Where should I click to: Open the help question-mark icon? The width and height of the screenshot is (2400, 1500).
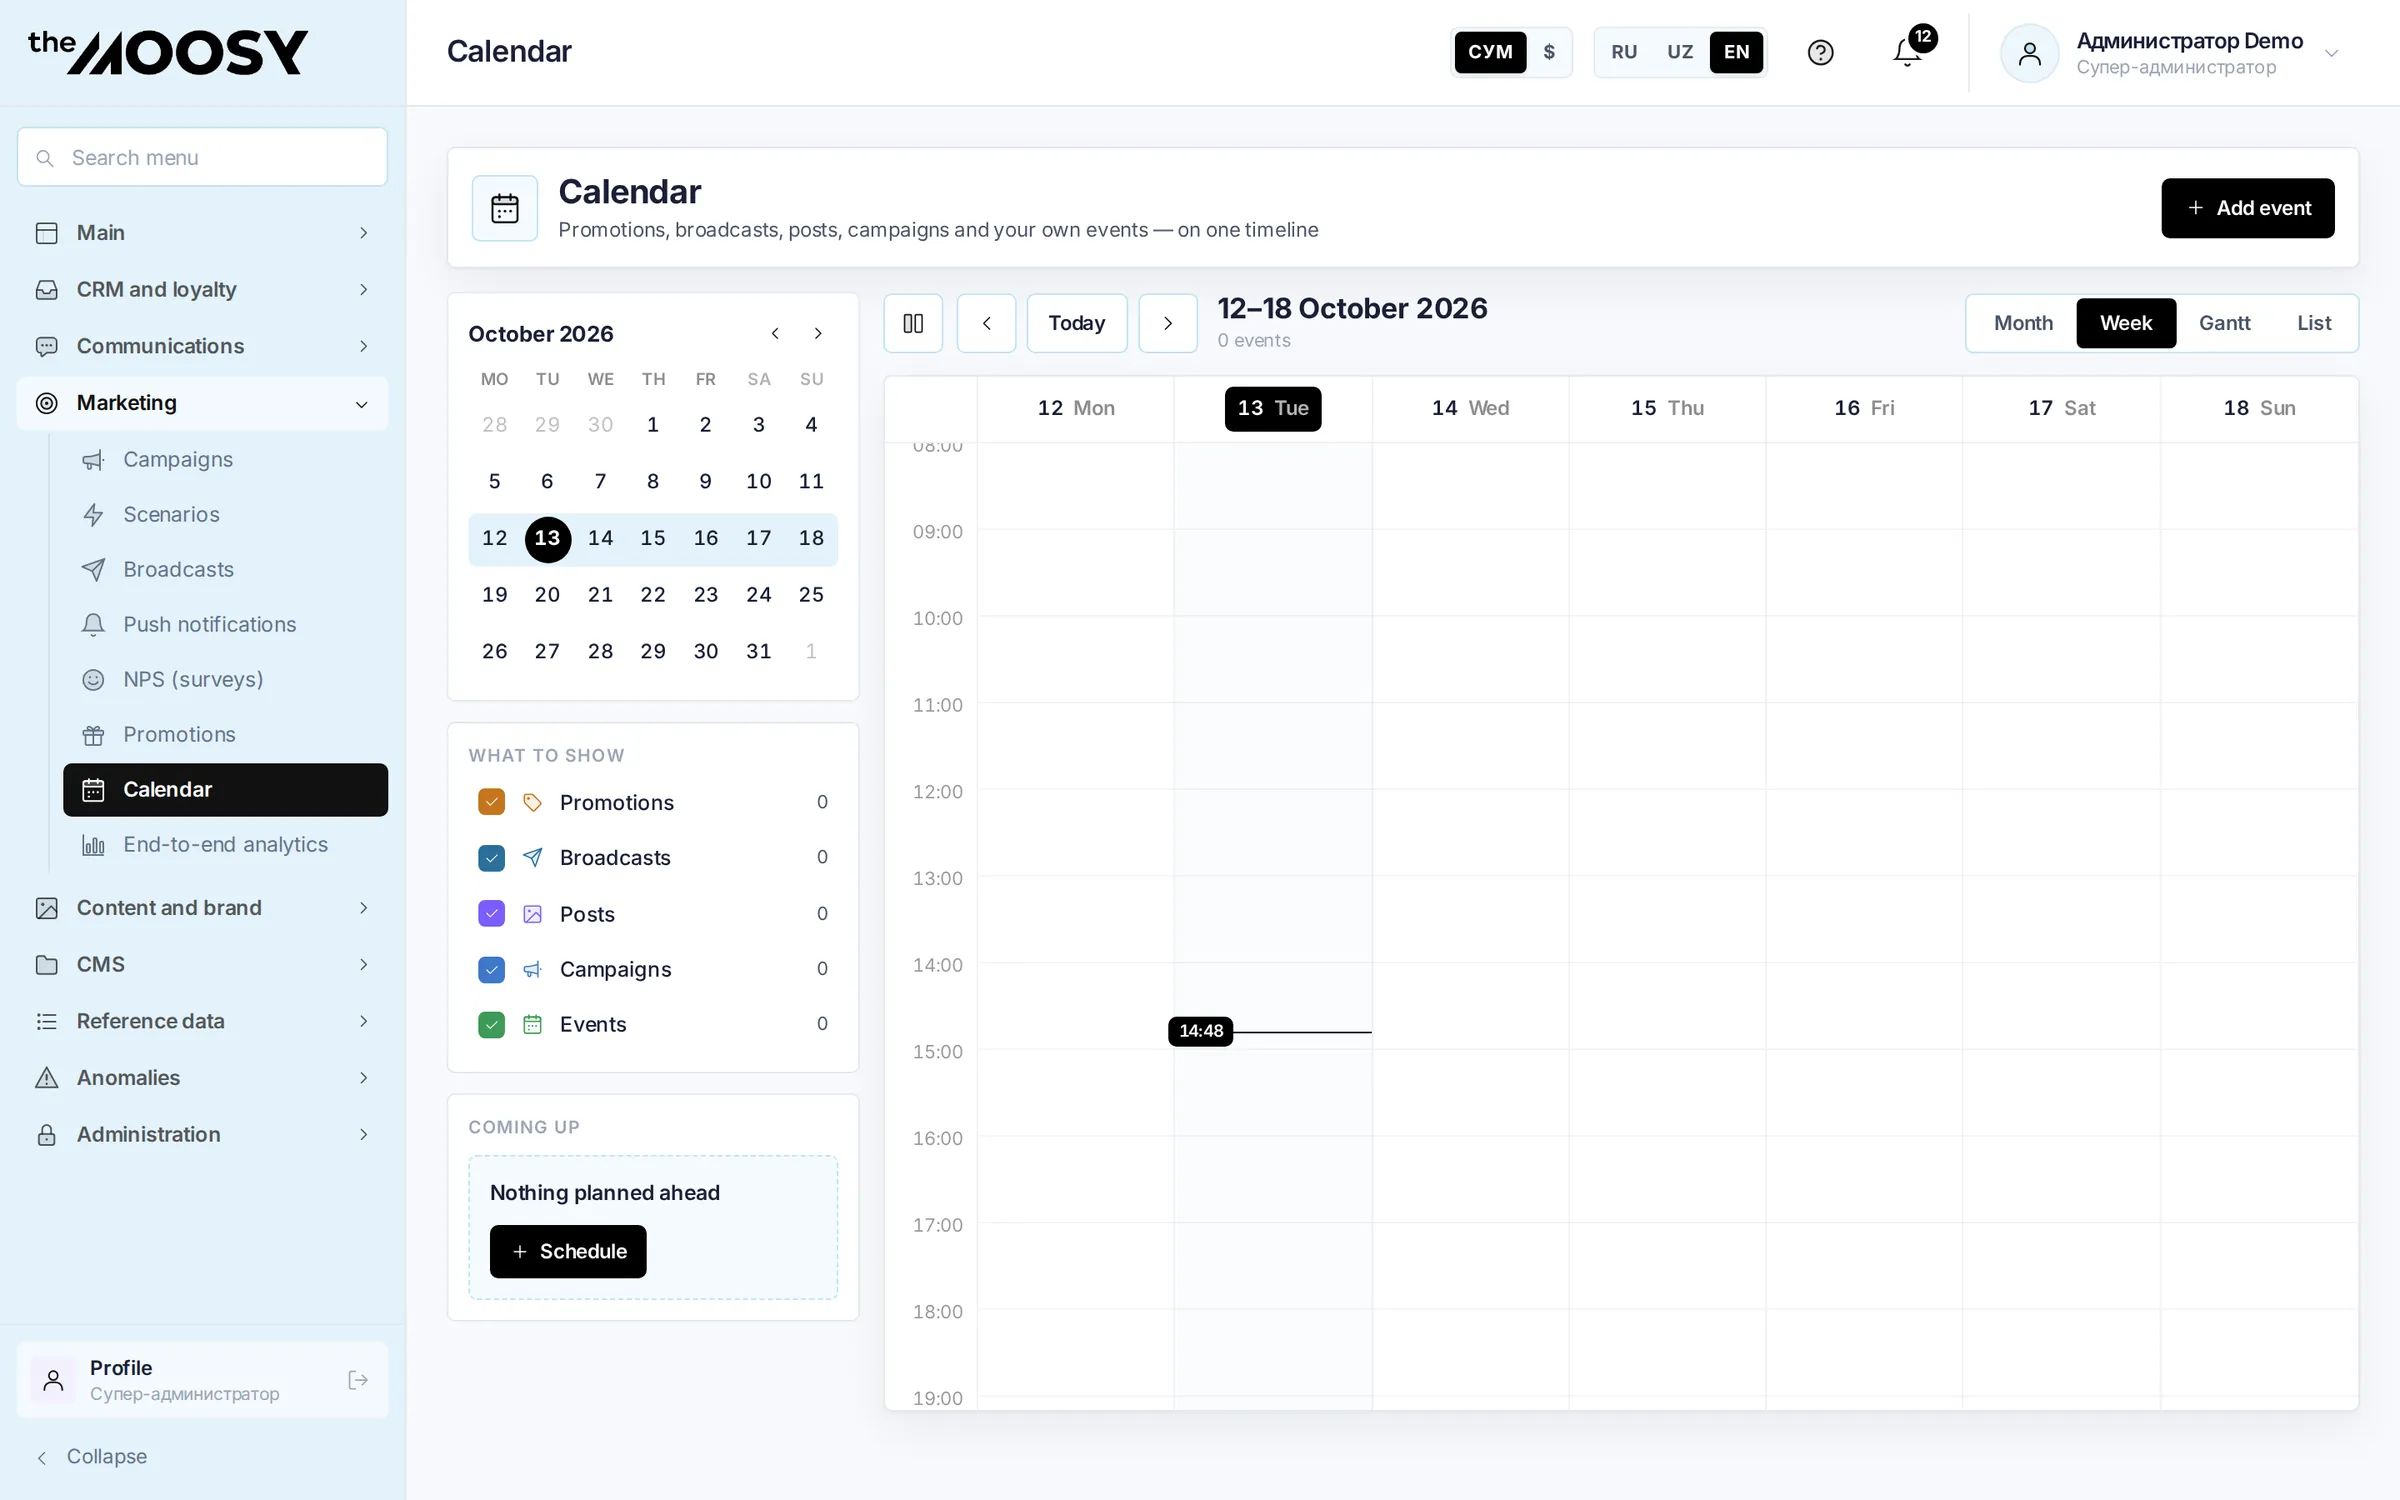pyautogui.click(x=1820, y=52)
